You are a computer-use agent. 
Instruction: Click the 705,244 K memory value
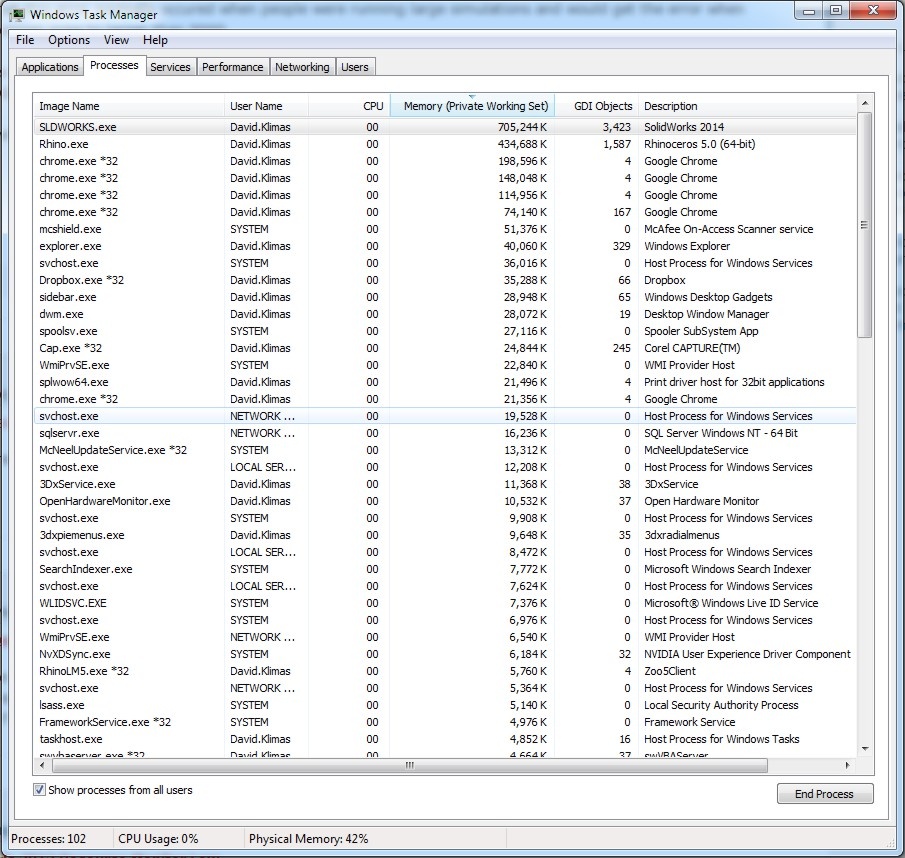(522, 127)
